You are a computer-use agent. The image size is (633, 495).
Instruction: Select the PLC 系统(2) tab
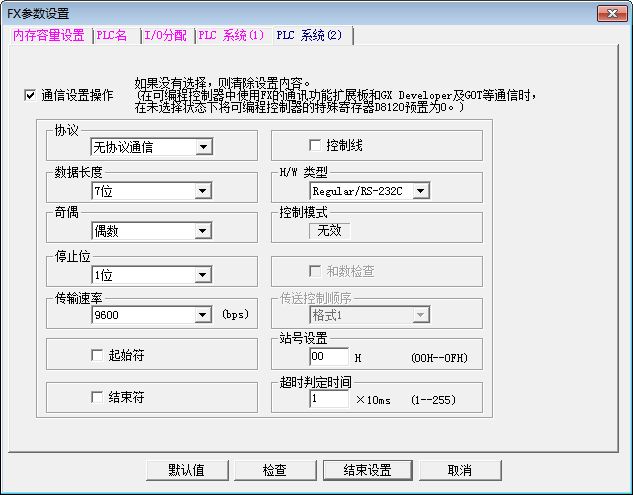click(309, 35)
